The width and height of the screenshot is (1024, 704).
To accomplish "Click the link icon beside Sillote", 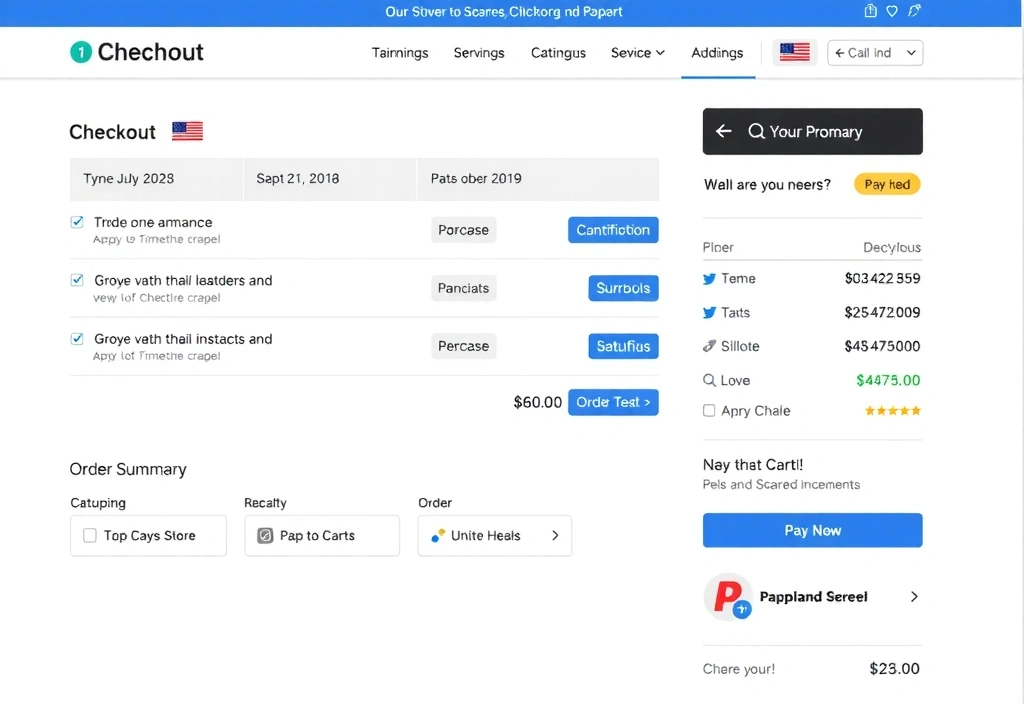I will tap(709, 346).
